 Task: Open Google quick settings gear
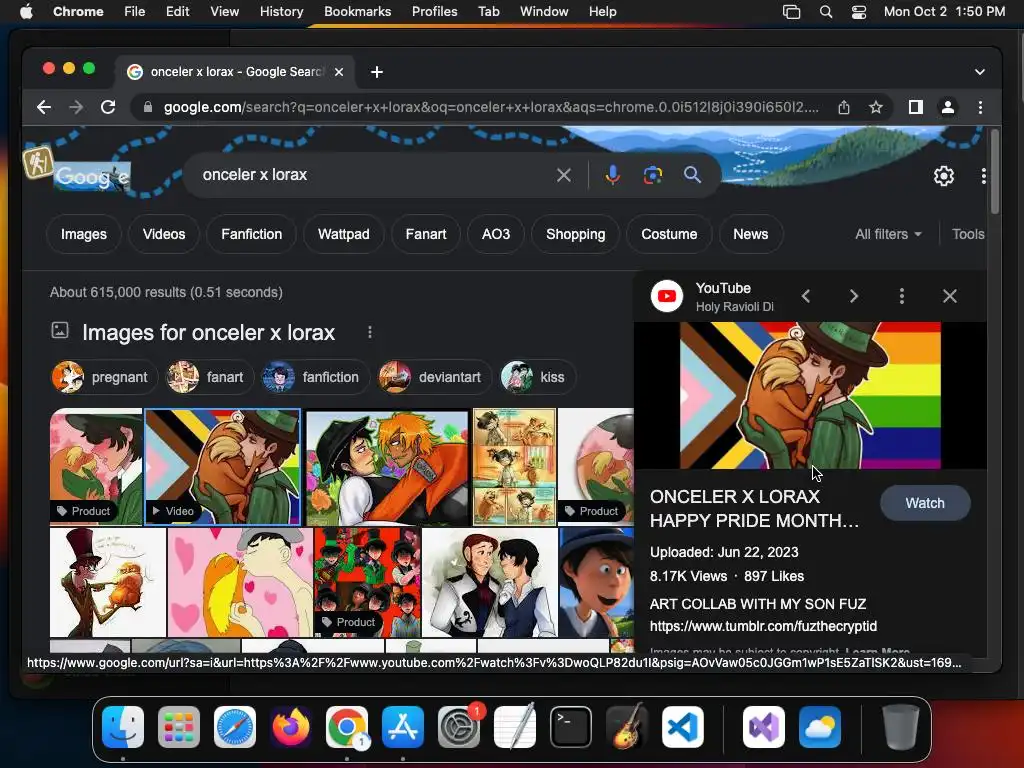(x=944, y=176)
